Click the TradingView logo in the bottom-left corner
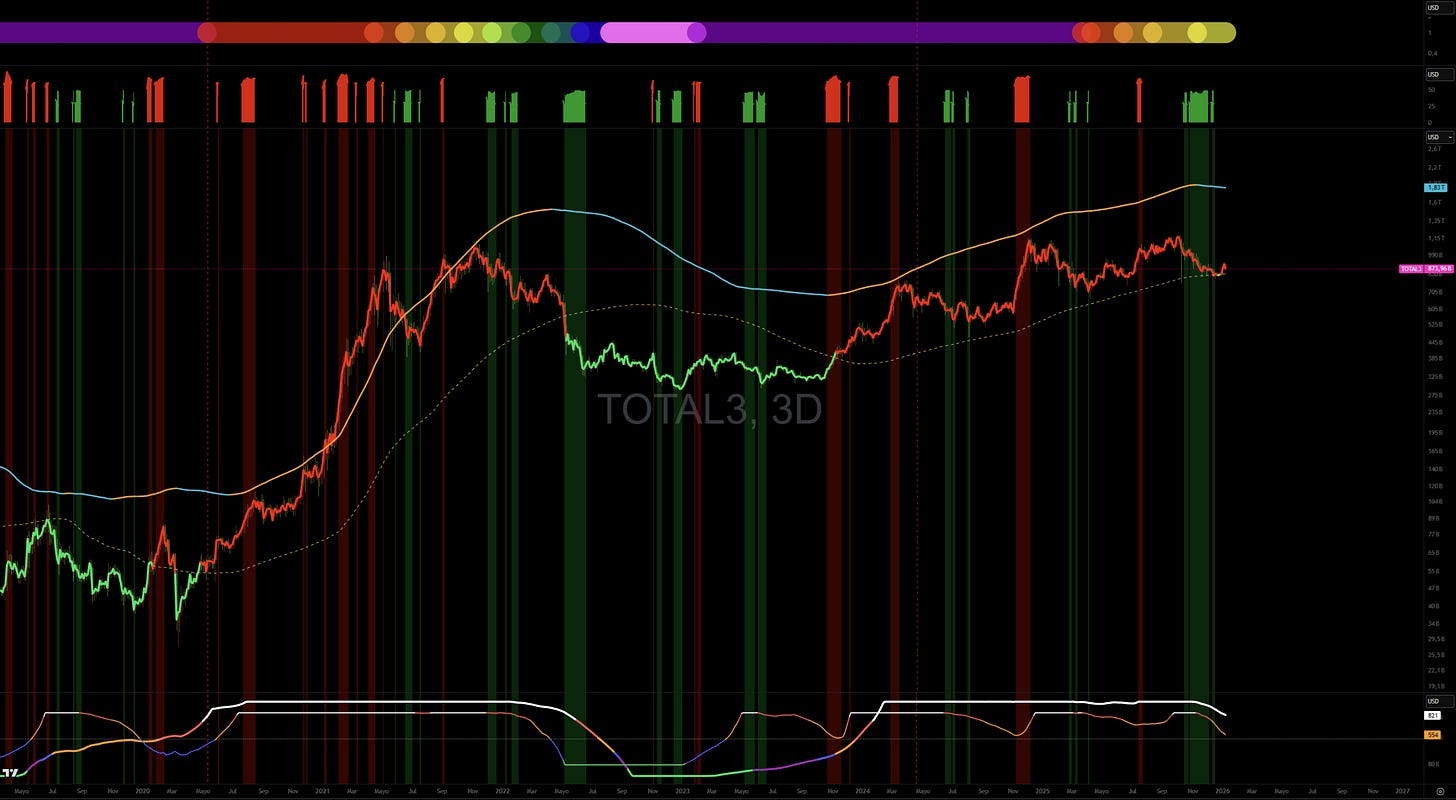Screen dimensions: 1456x800 click(8, 772)
